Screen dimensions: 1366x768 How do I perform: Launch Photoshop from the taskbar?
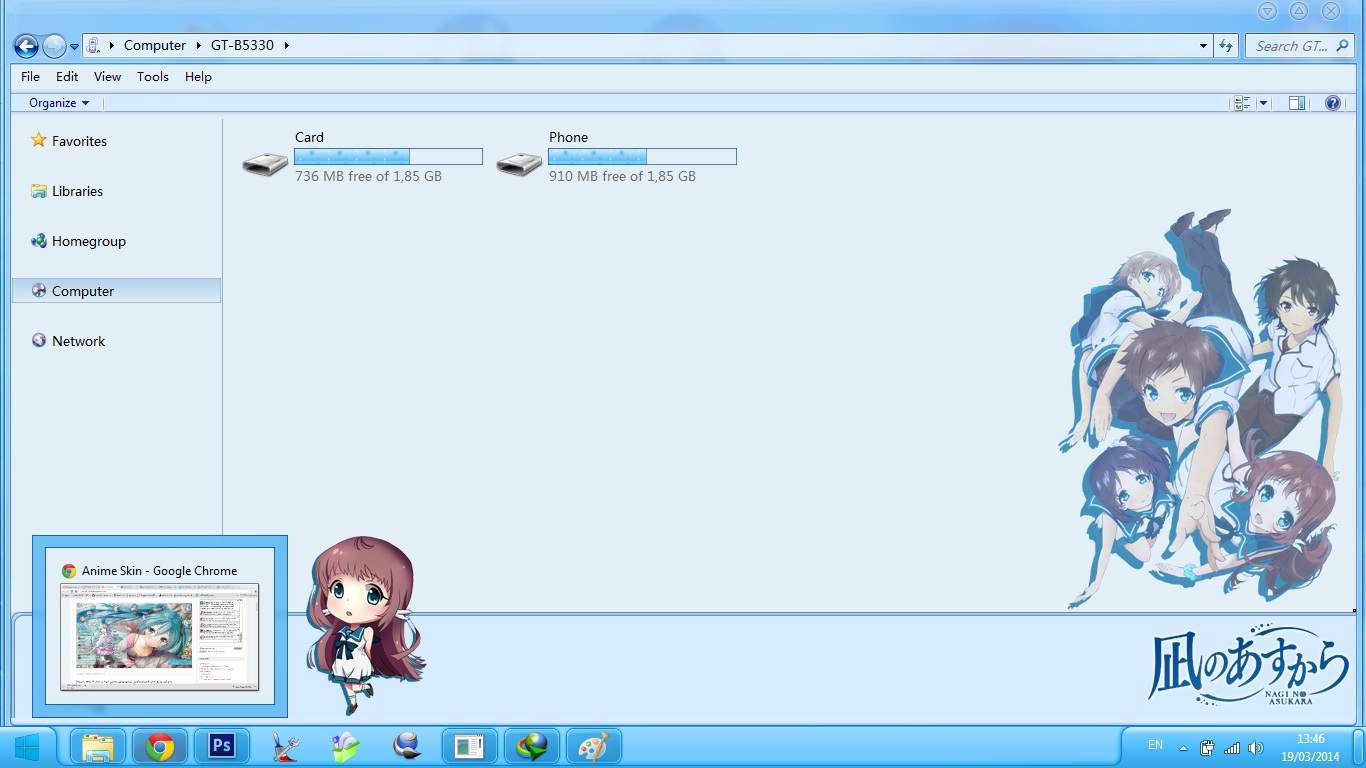[x=221, y=746]
